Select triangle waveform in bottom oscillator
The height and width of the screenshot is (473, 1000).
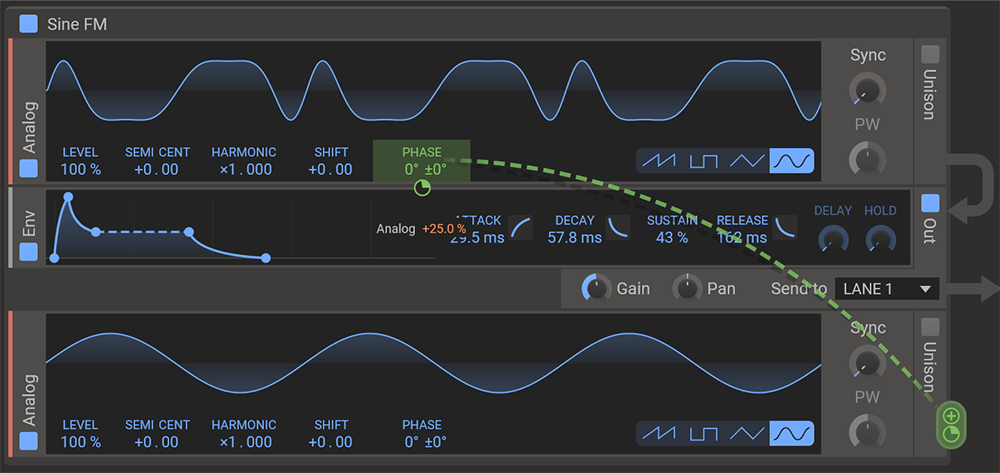coord(747,433)
